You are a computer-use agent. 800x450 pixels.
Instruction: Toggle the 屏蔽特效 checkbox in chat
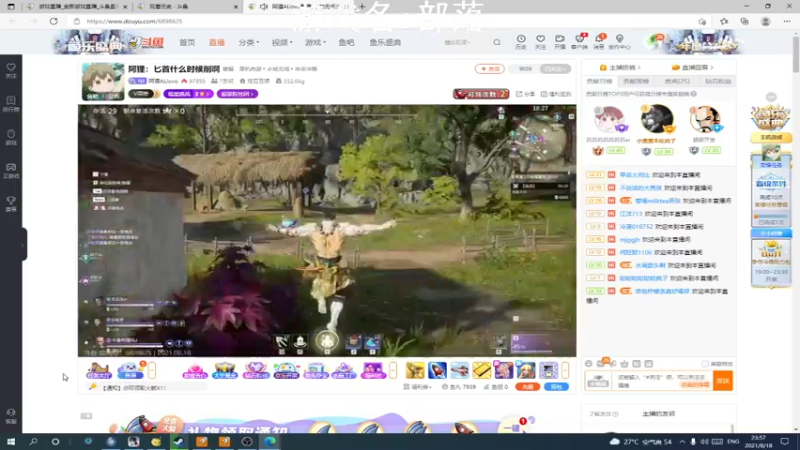pos(705,364)
